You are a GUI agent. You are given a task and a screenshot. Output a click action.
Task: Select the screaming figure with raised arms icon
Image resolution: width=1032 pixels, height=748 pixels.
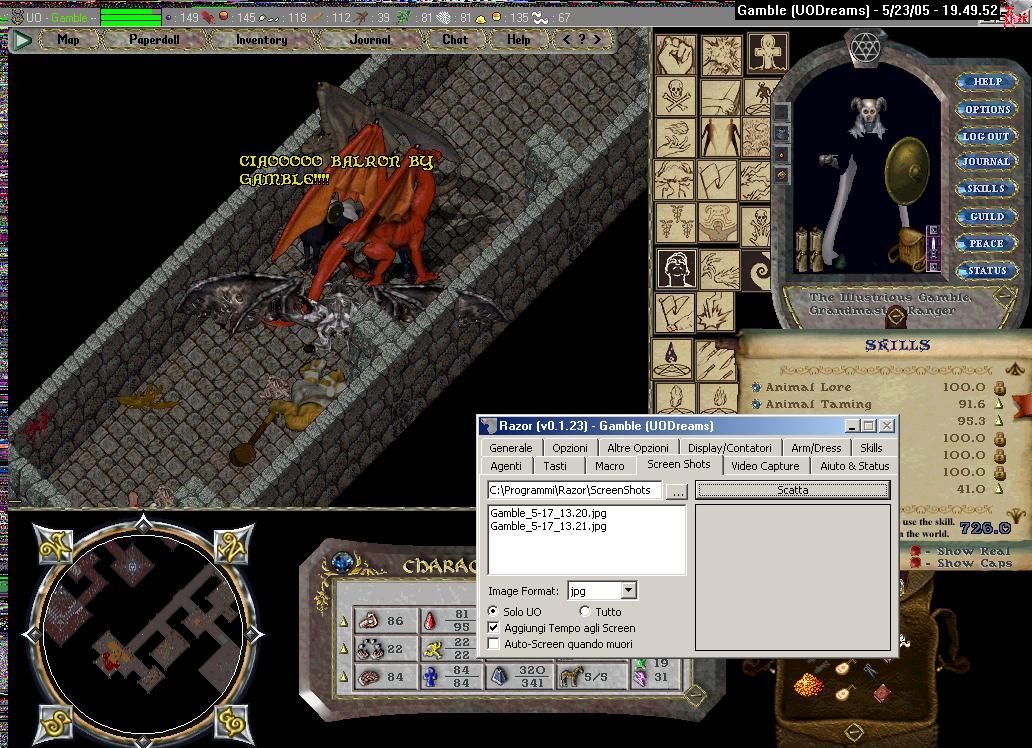[x=719, y=223]
